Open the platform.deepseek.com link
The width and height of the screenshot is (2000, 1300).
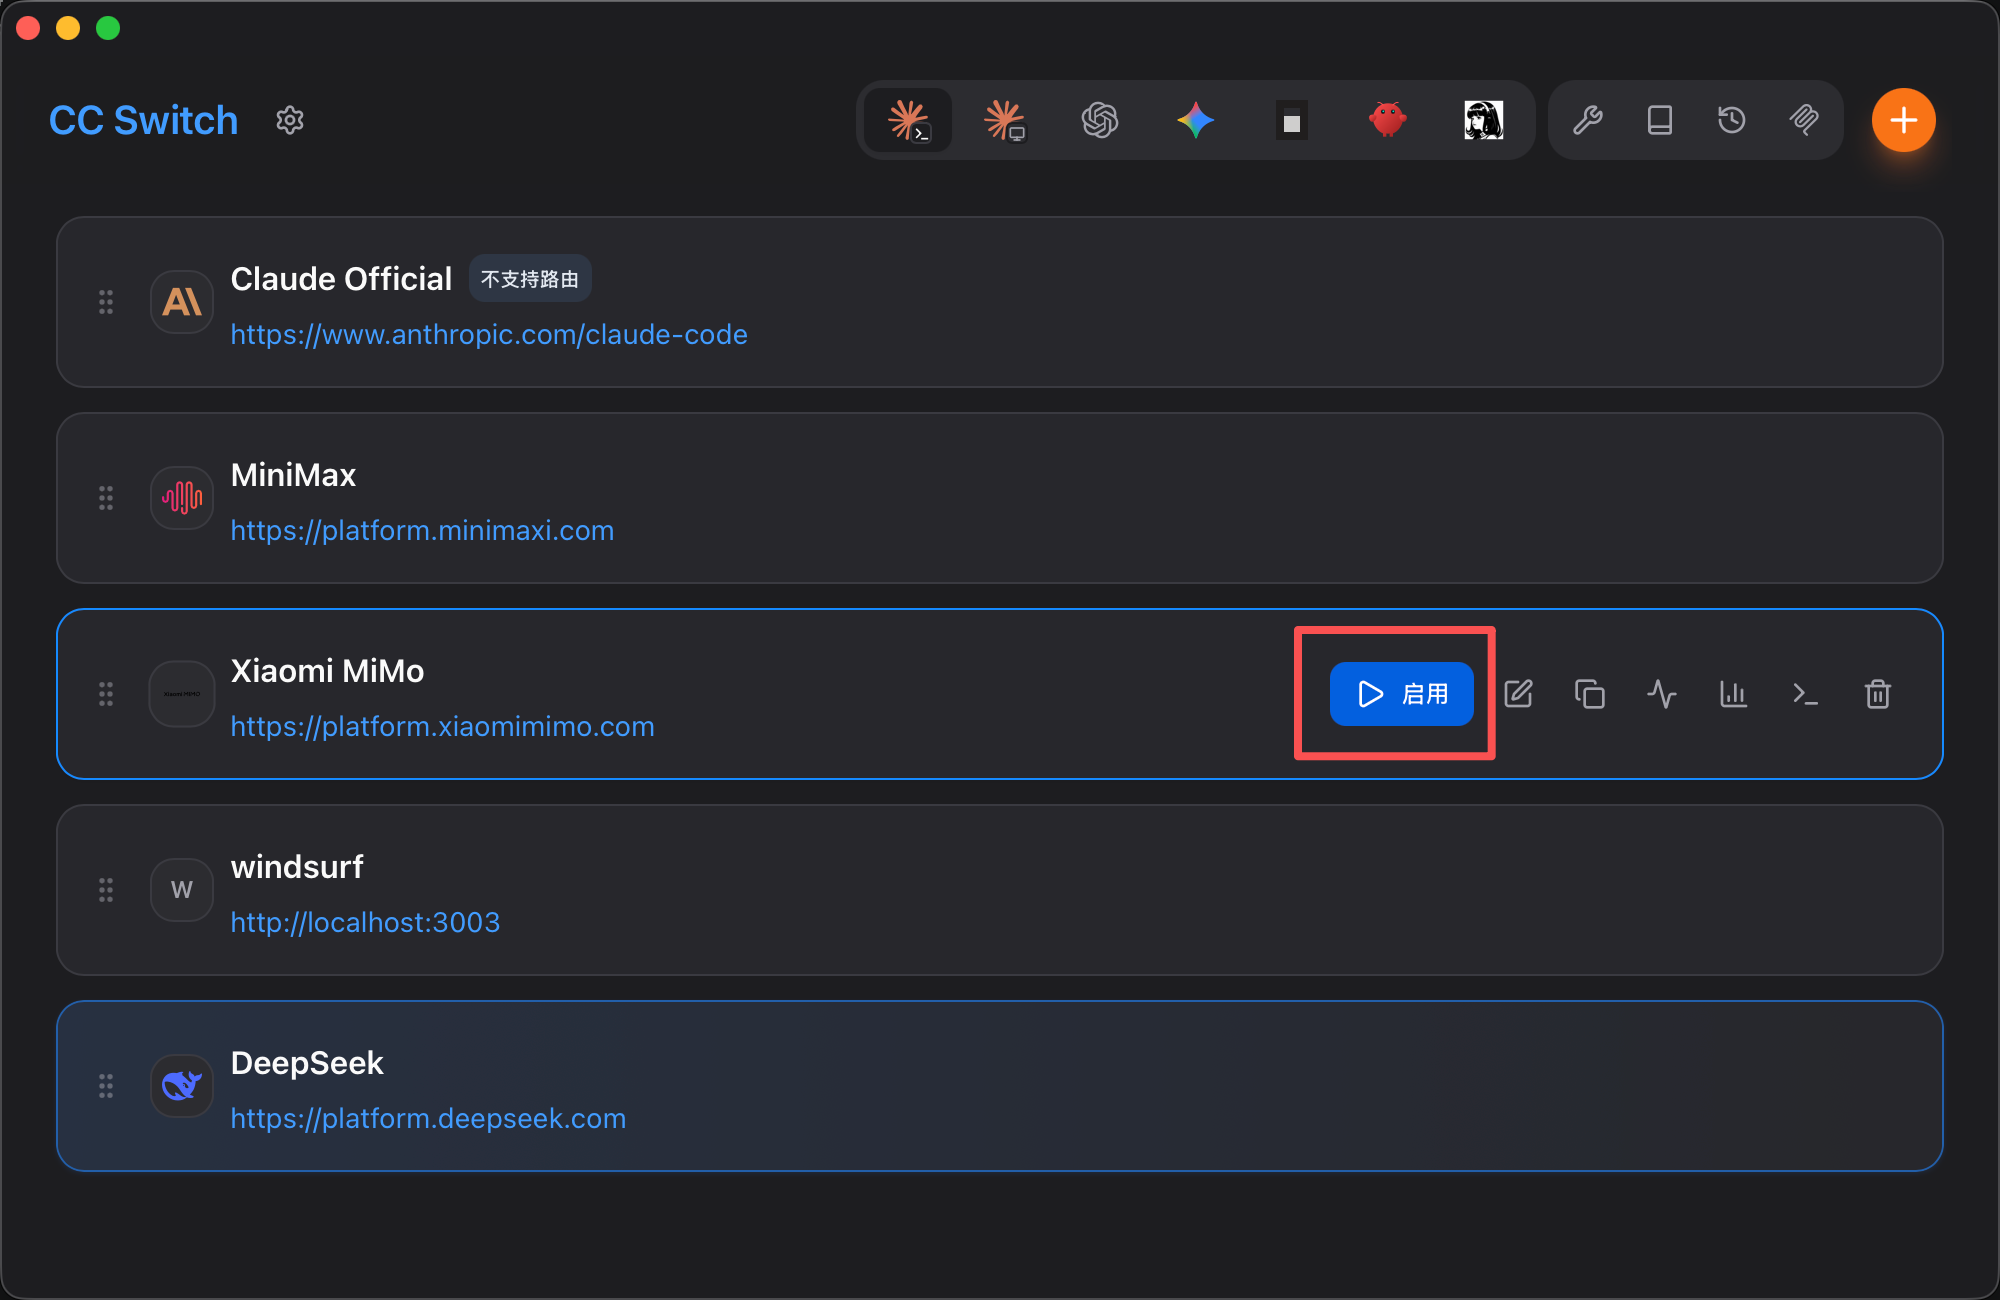428,1118
